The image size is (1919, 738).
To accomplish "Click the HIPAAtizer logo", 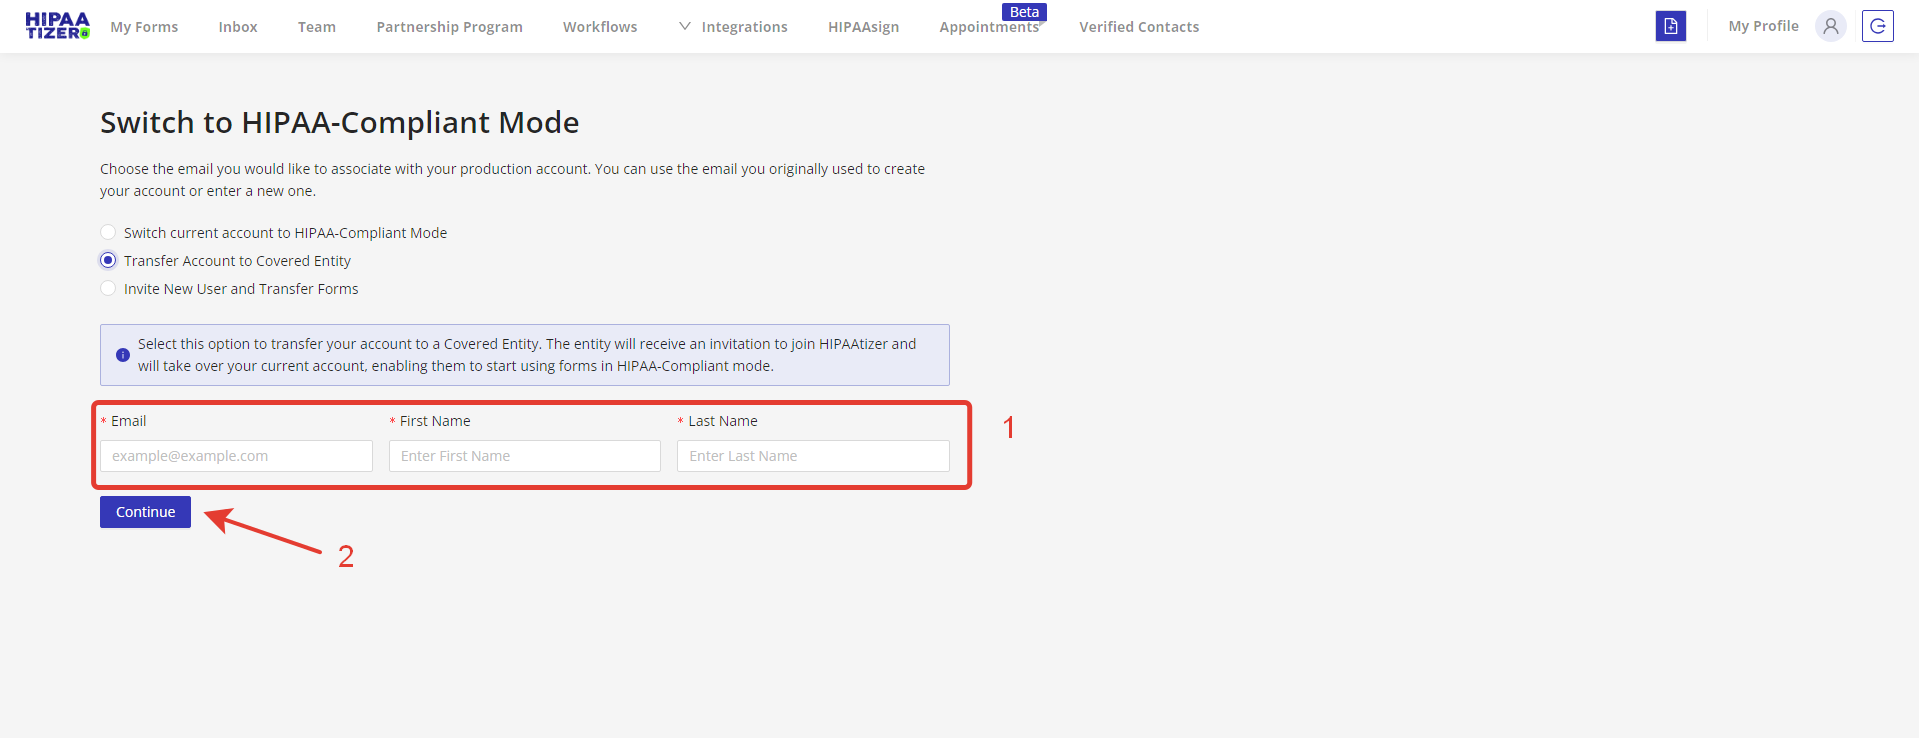I will point(57,26).
